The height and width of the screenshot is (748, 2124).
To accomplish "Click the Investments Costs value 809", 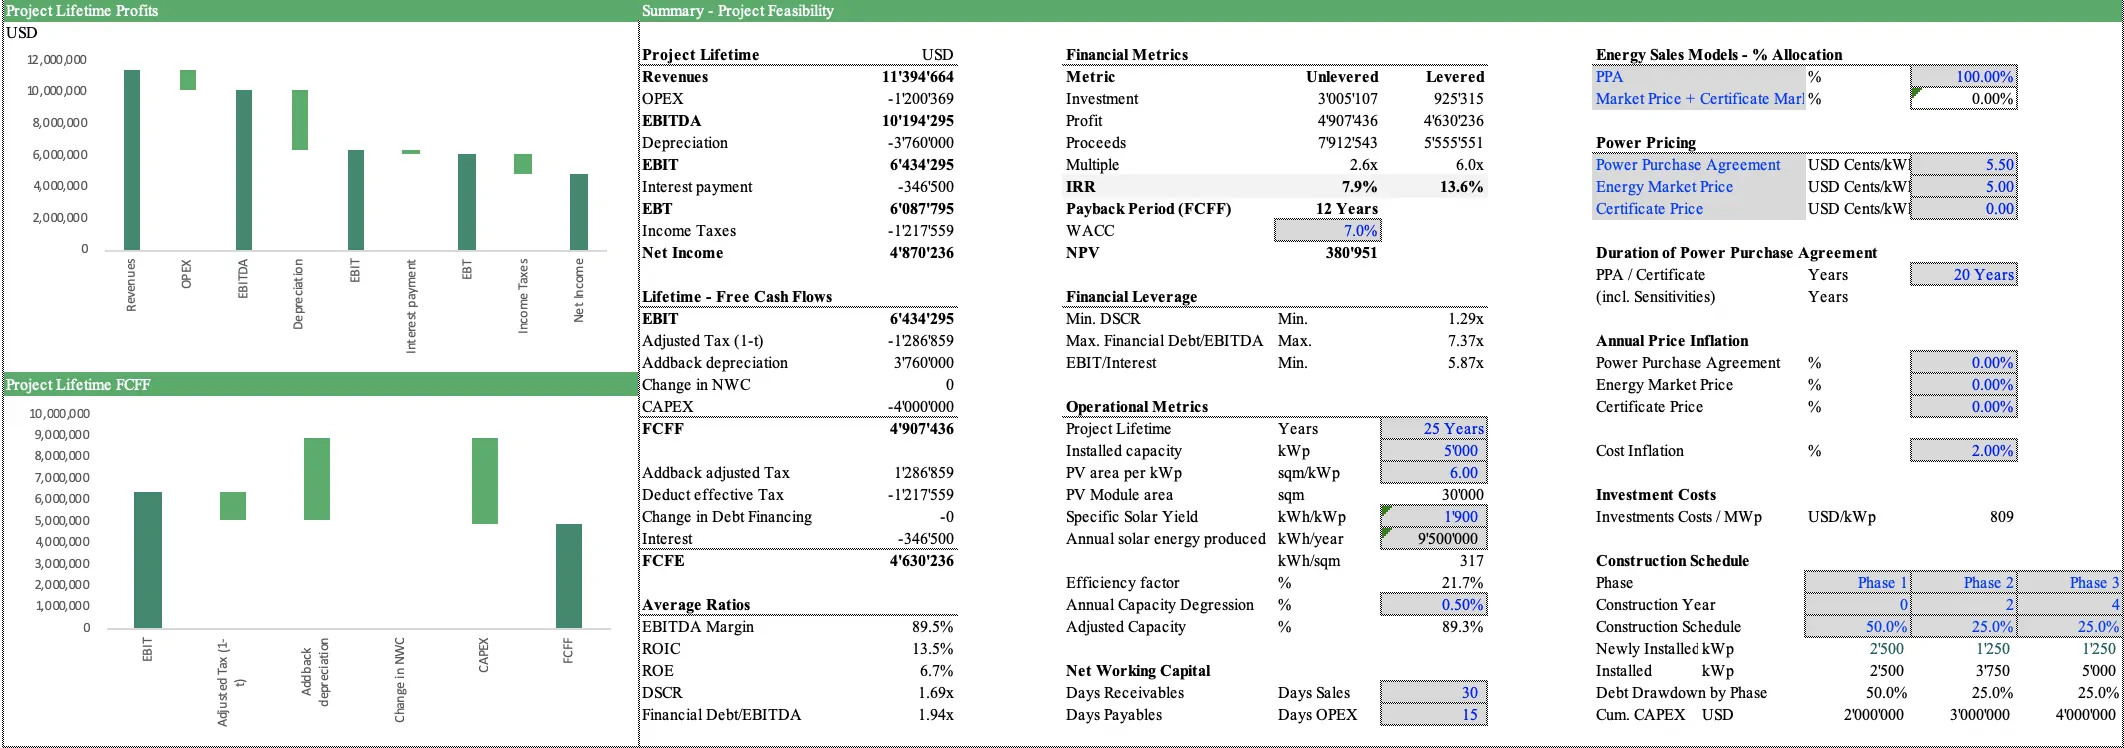I will (x=2001, y=517).
